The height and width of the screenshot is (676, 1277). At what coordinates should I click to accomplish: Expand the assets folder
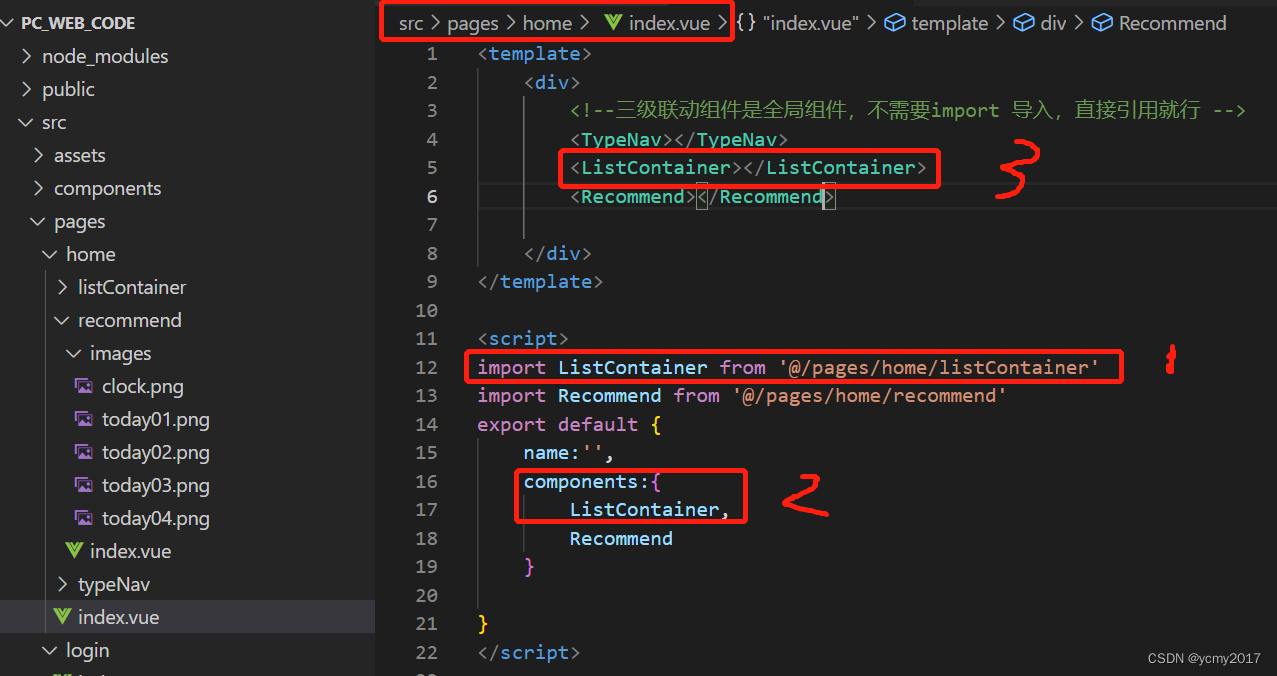38,155
